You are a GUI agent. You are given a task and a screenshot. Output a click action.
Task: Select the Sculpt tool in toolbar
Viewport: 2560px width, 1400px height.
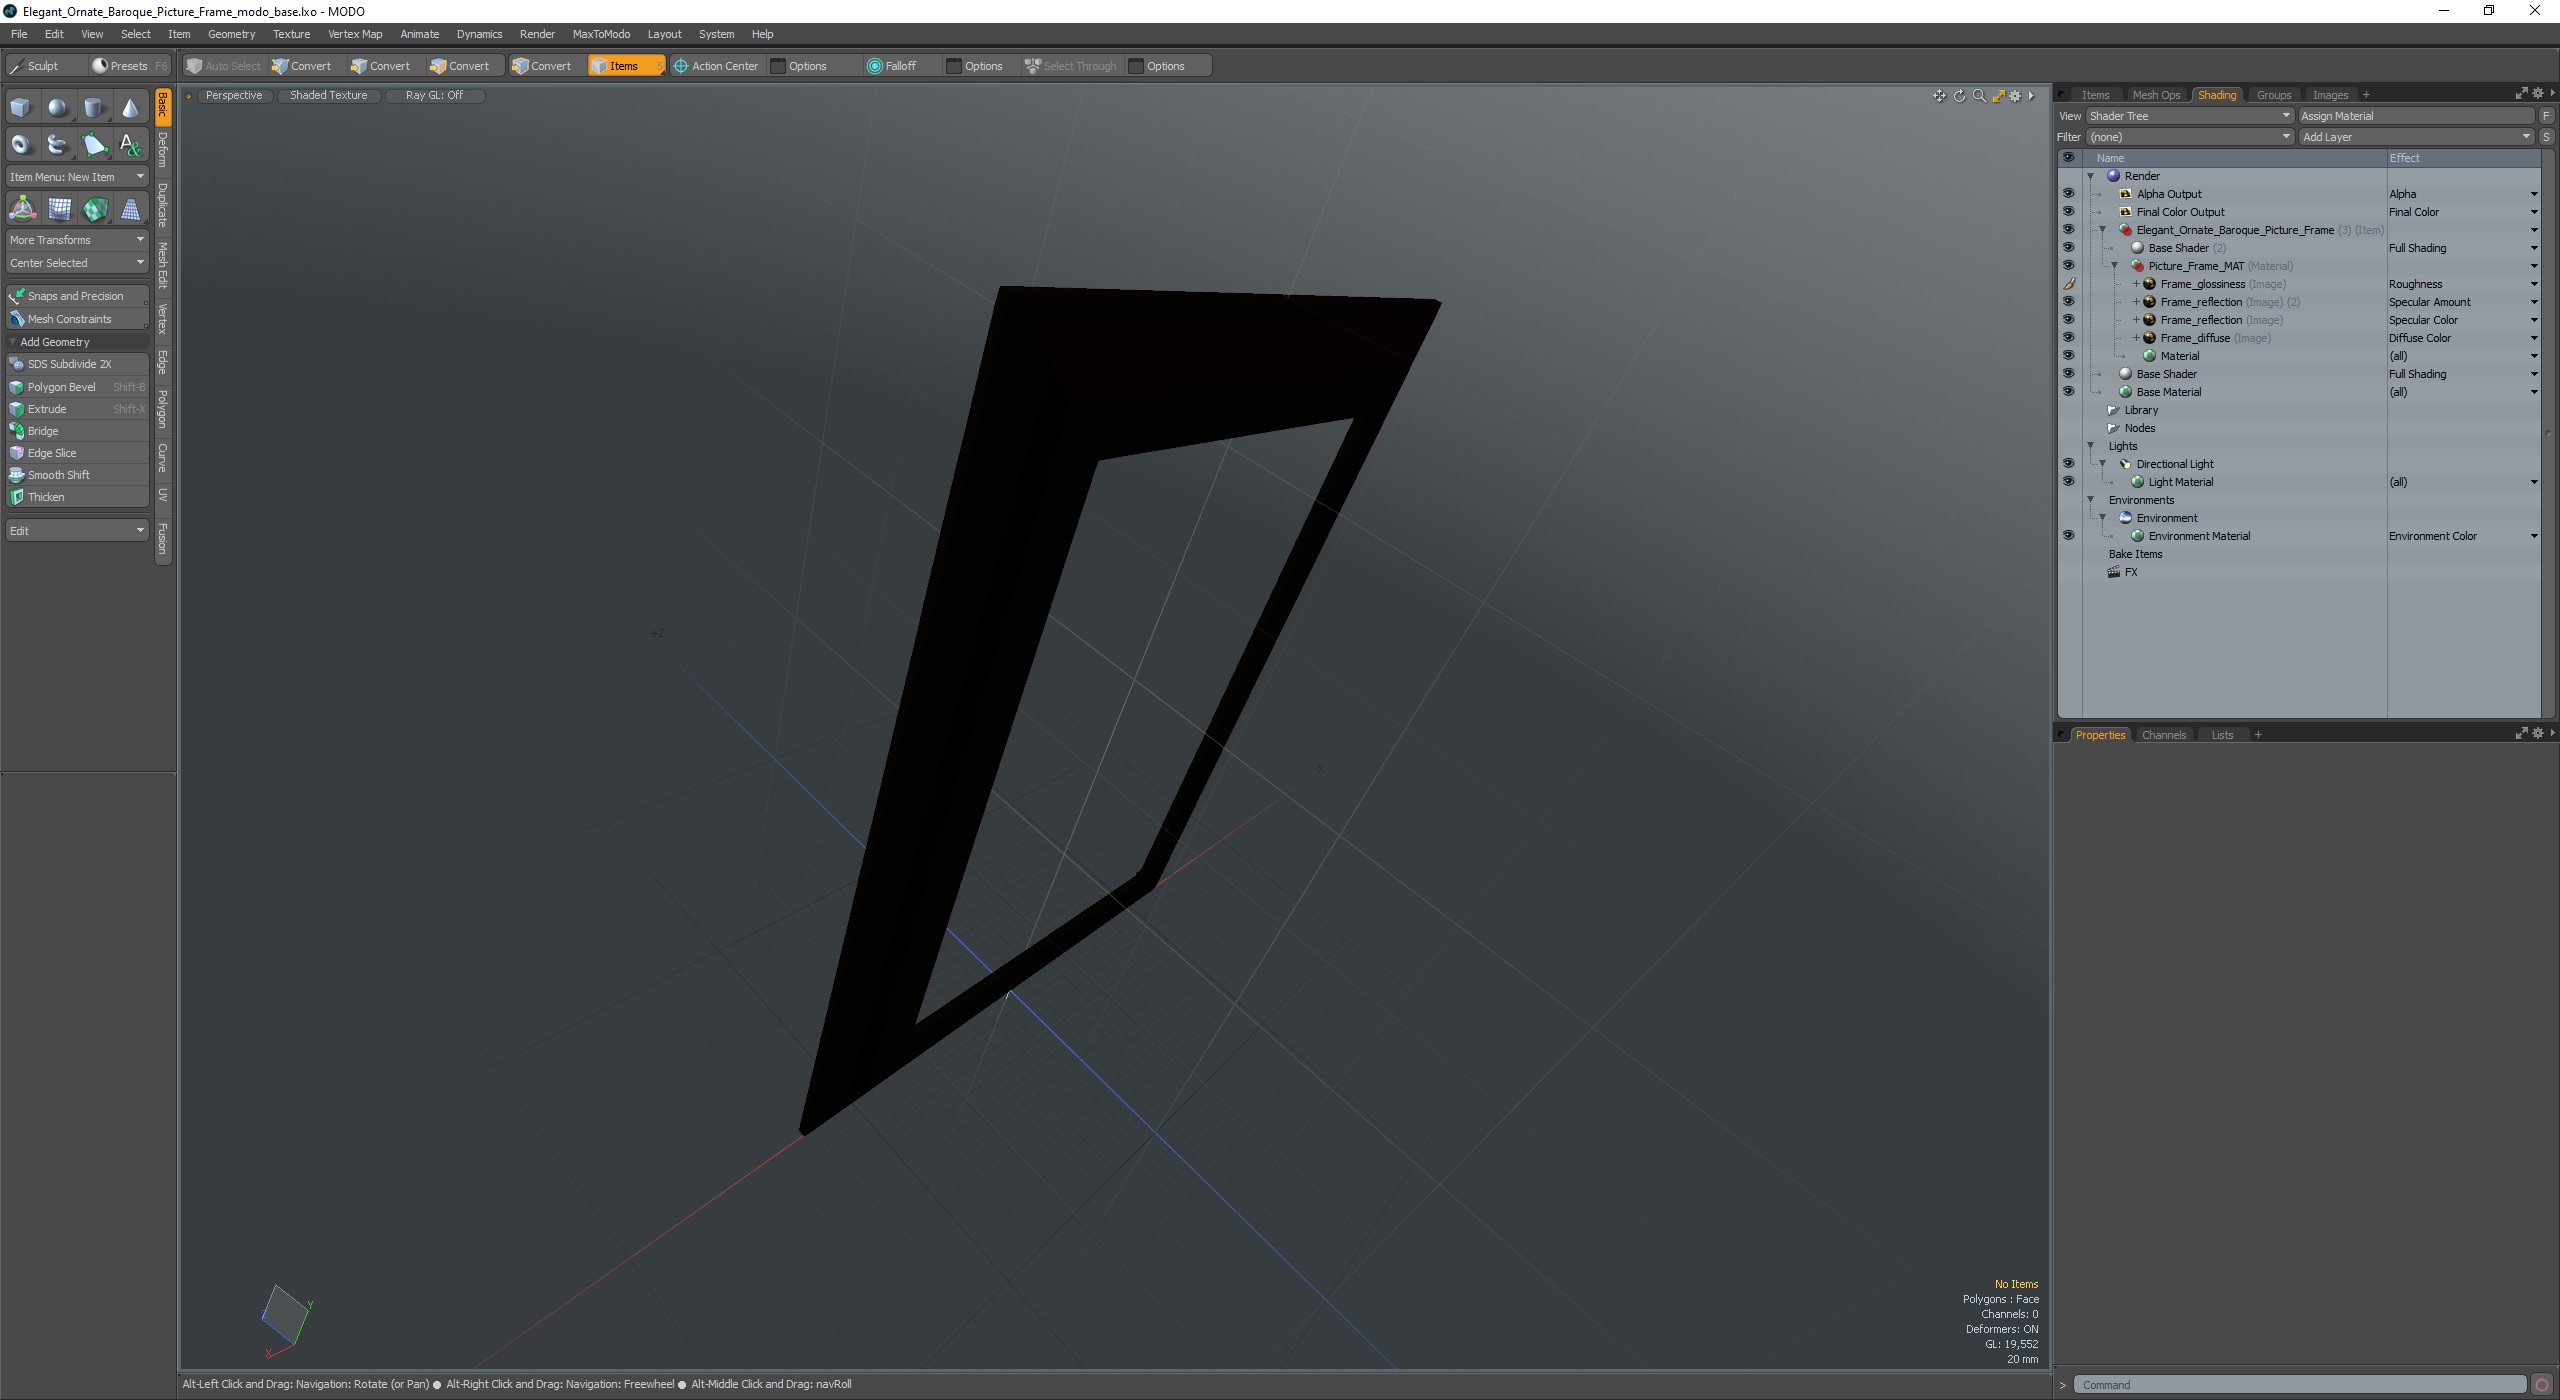pos(38,66)
